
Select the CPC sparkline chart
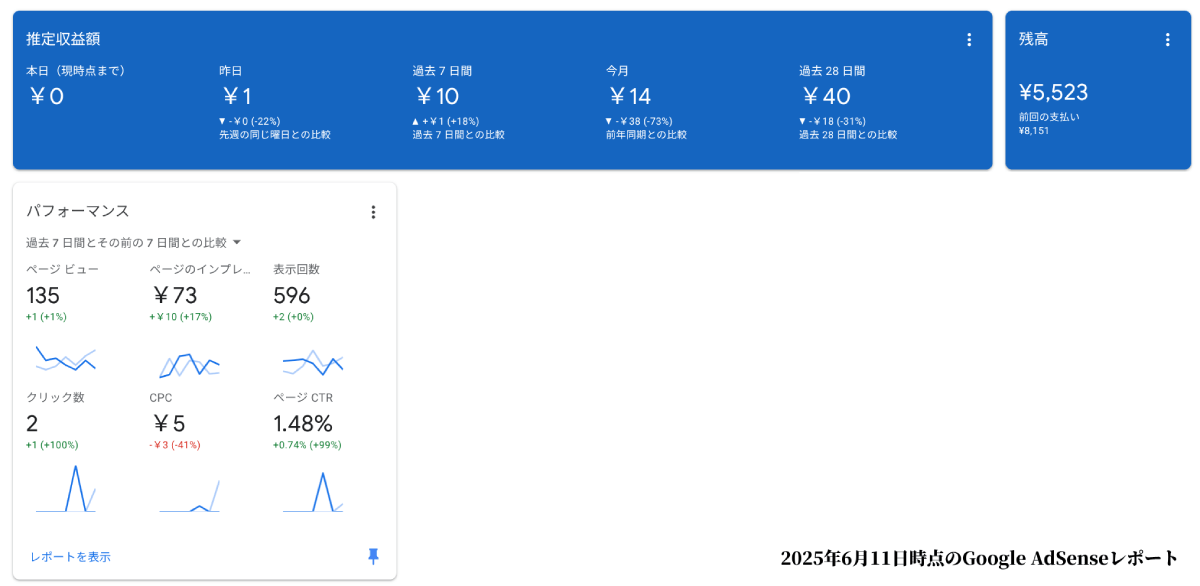click(x=189, y=496)
